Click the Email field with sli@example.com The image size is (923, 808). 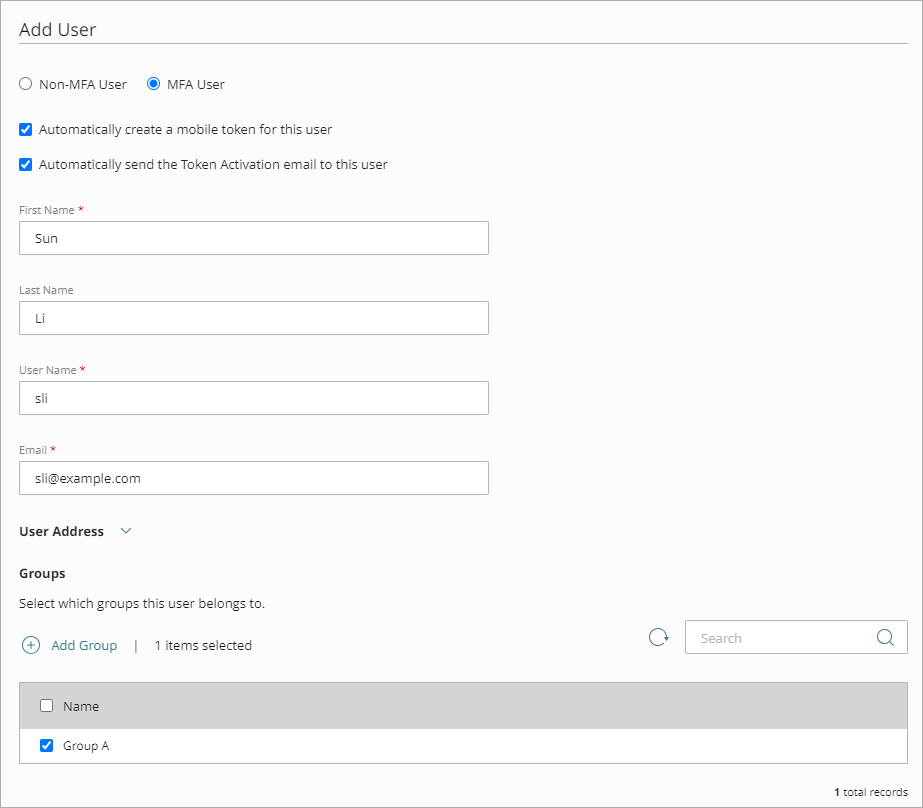pyautogui.click(x=254, y=479)
